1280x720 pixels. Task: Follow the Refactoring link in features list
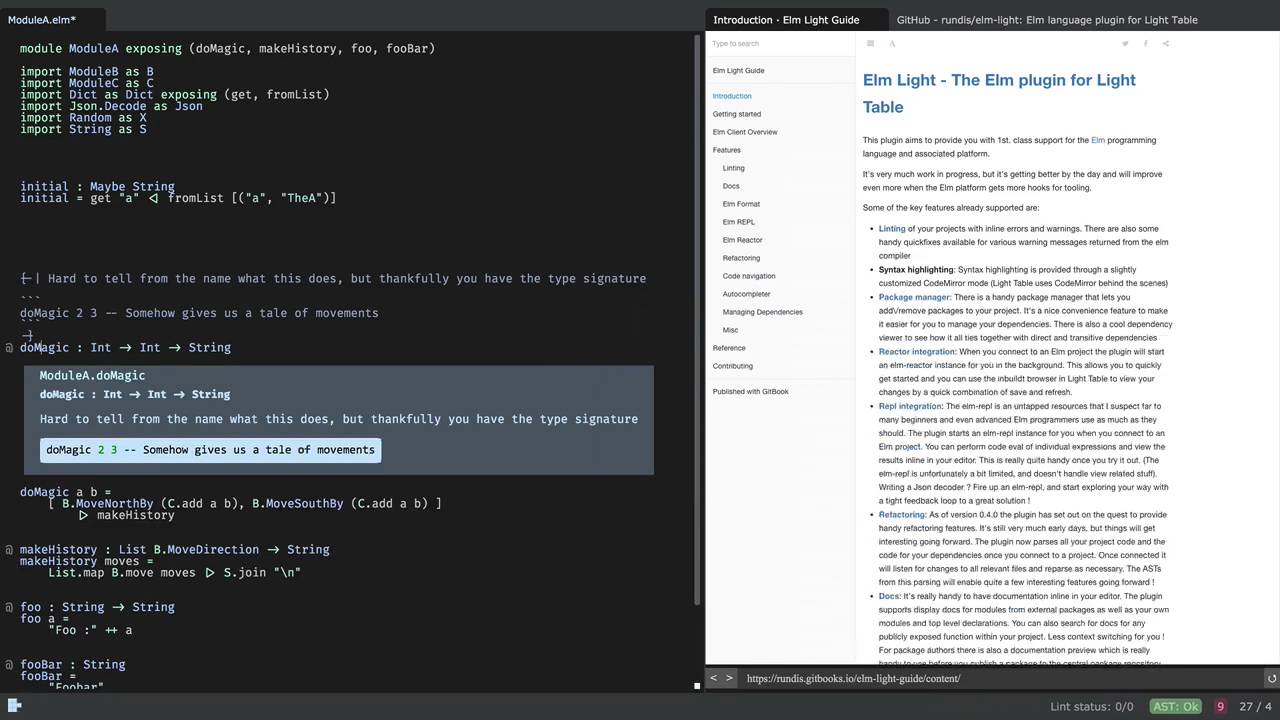click(902, 515)
